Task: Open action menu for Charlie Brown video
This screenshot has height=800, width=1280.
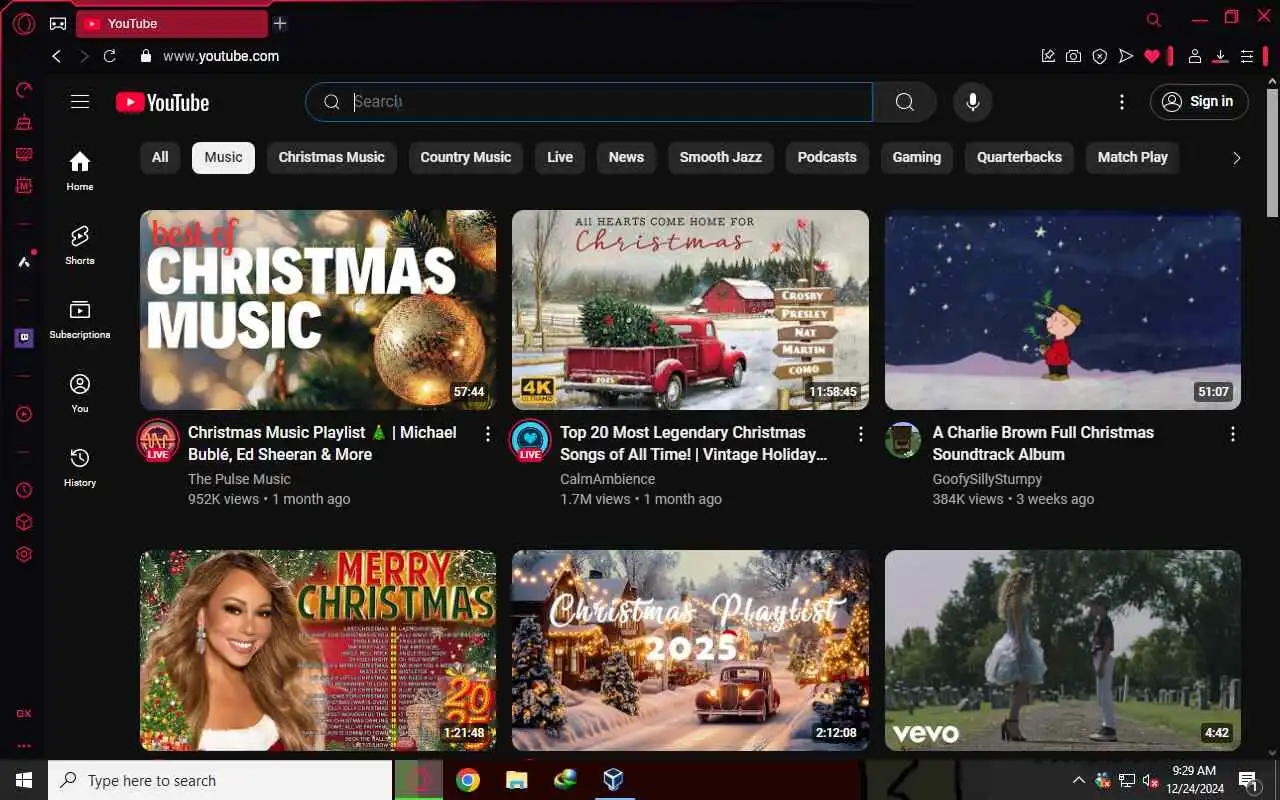Action: [1232, 434]
